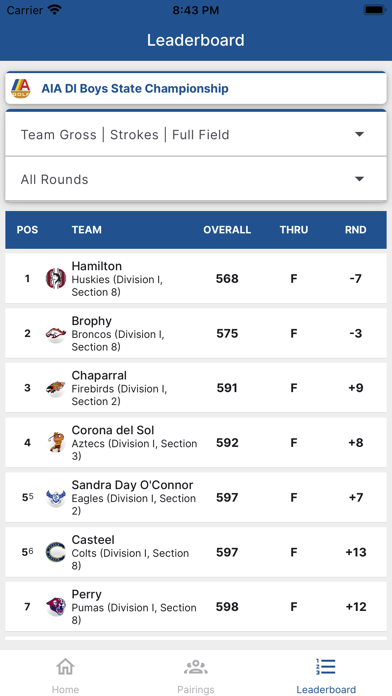
Task: Open the Home tab house icon
Action: click(65, 666)
